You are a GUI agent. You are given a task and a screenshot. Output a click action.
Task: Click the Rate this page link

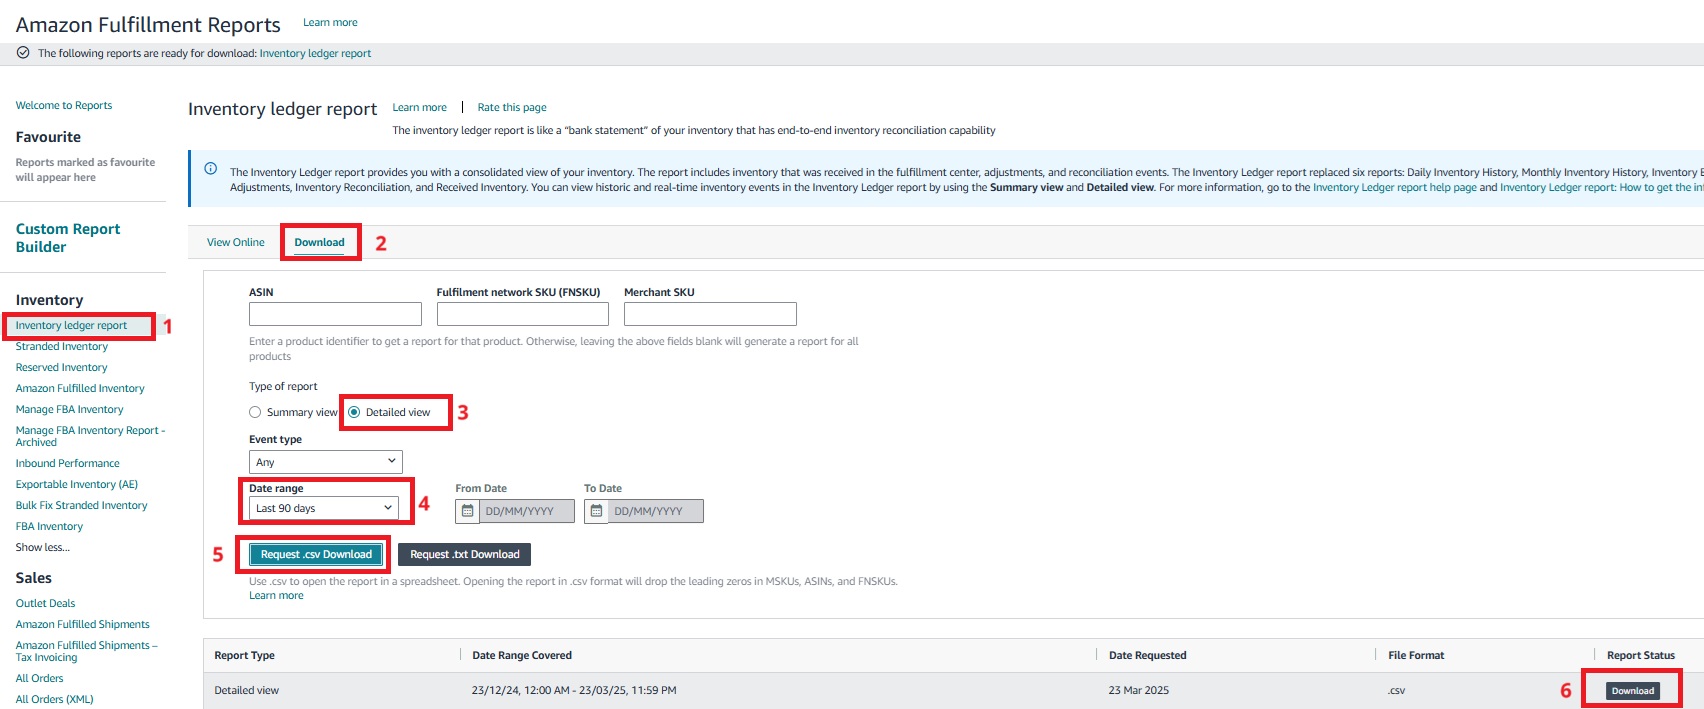(512, 107)
